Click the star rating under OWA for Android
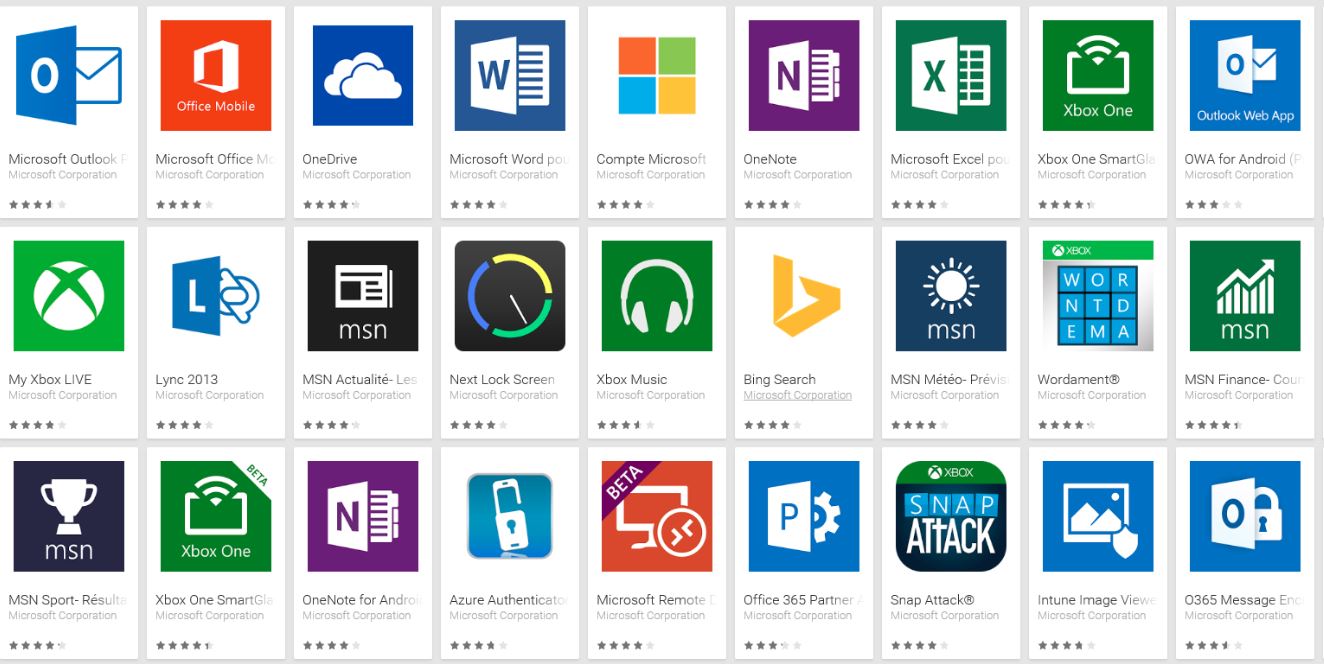 click(1213, 205)
